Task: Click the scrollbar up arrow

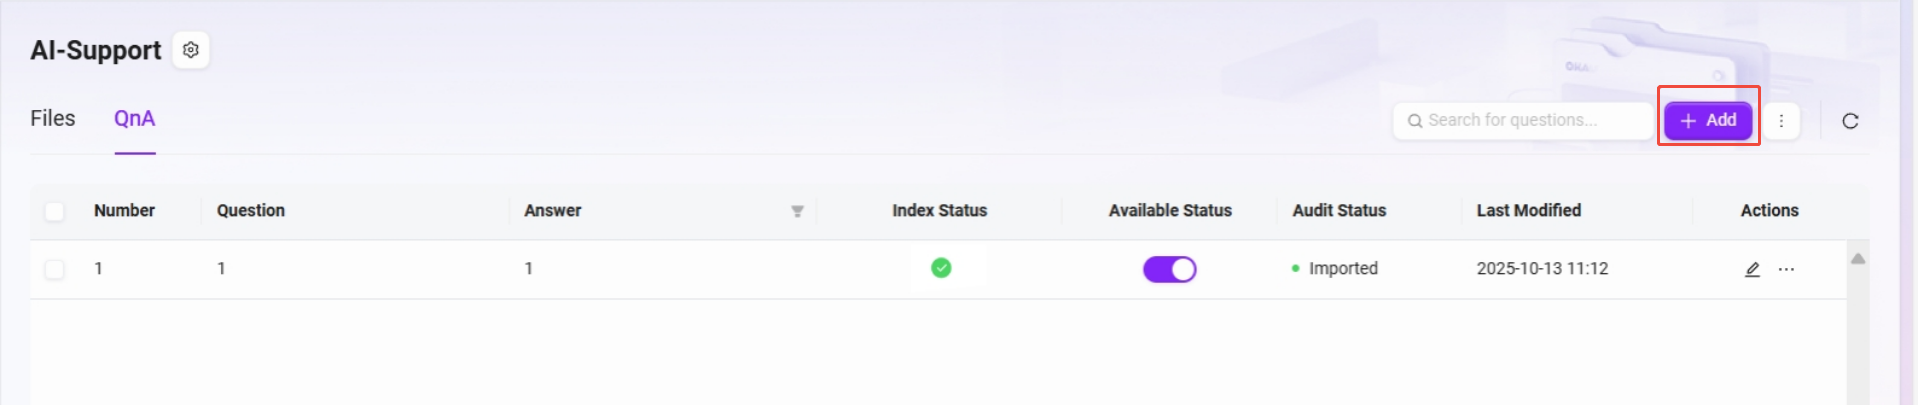Action: point(1858,259)
